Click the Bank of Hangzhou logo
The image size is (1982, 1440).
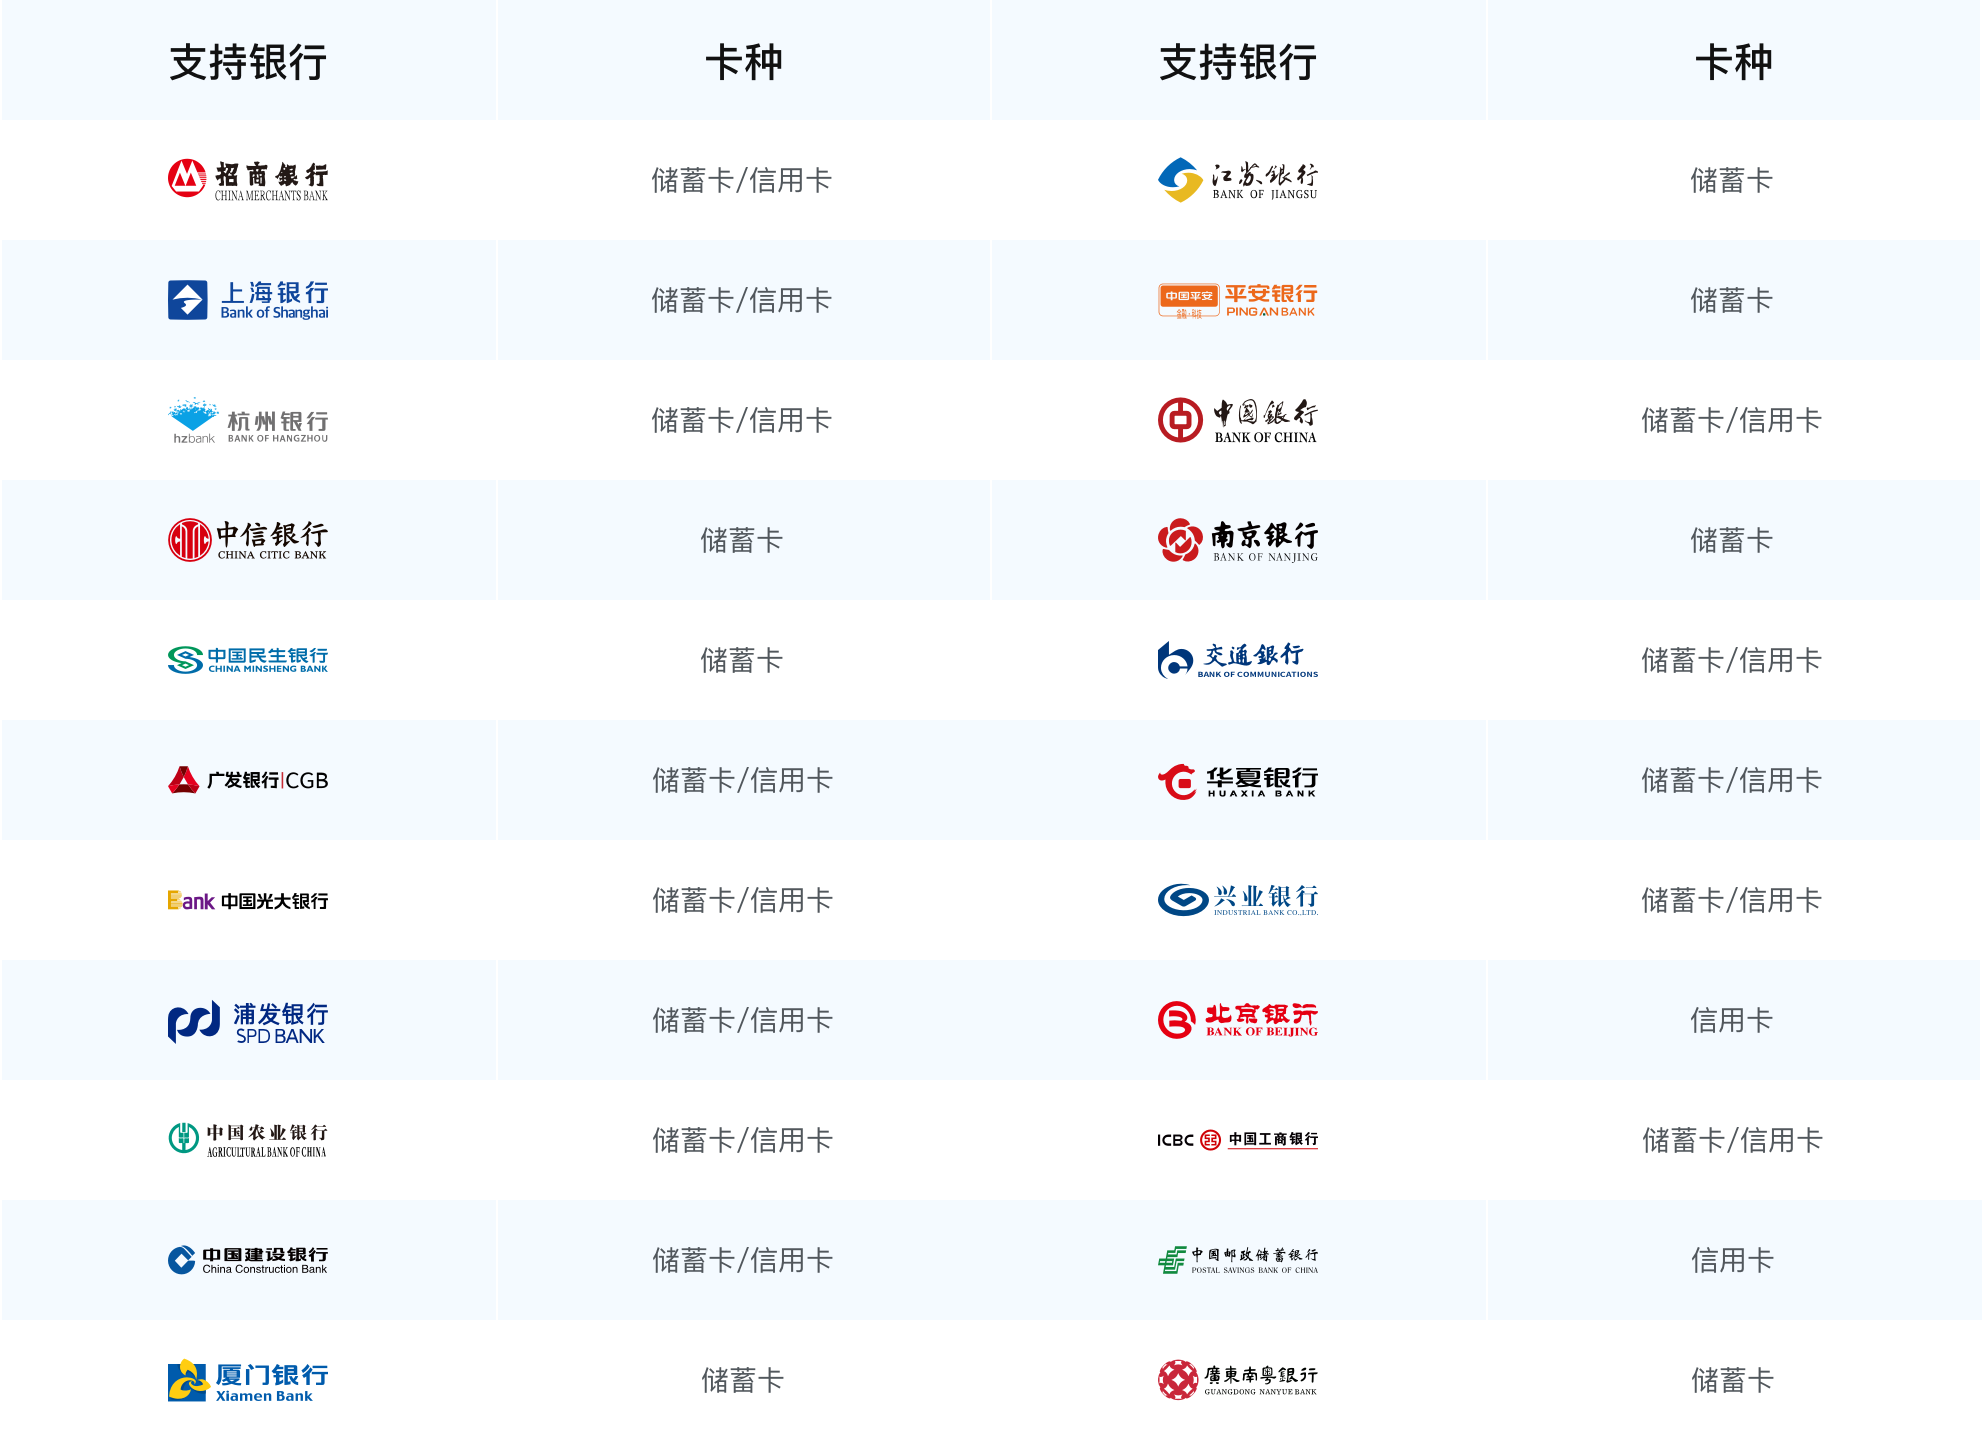pyautogui.click(x=248, y=421)
